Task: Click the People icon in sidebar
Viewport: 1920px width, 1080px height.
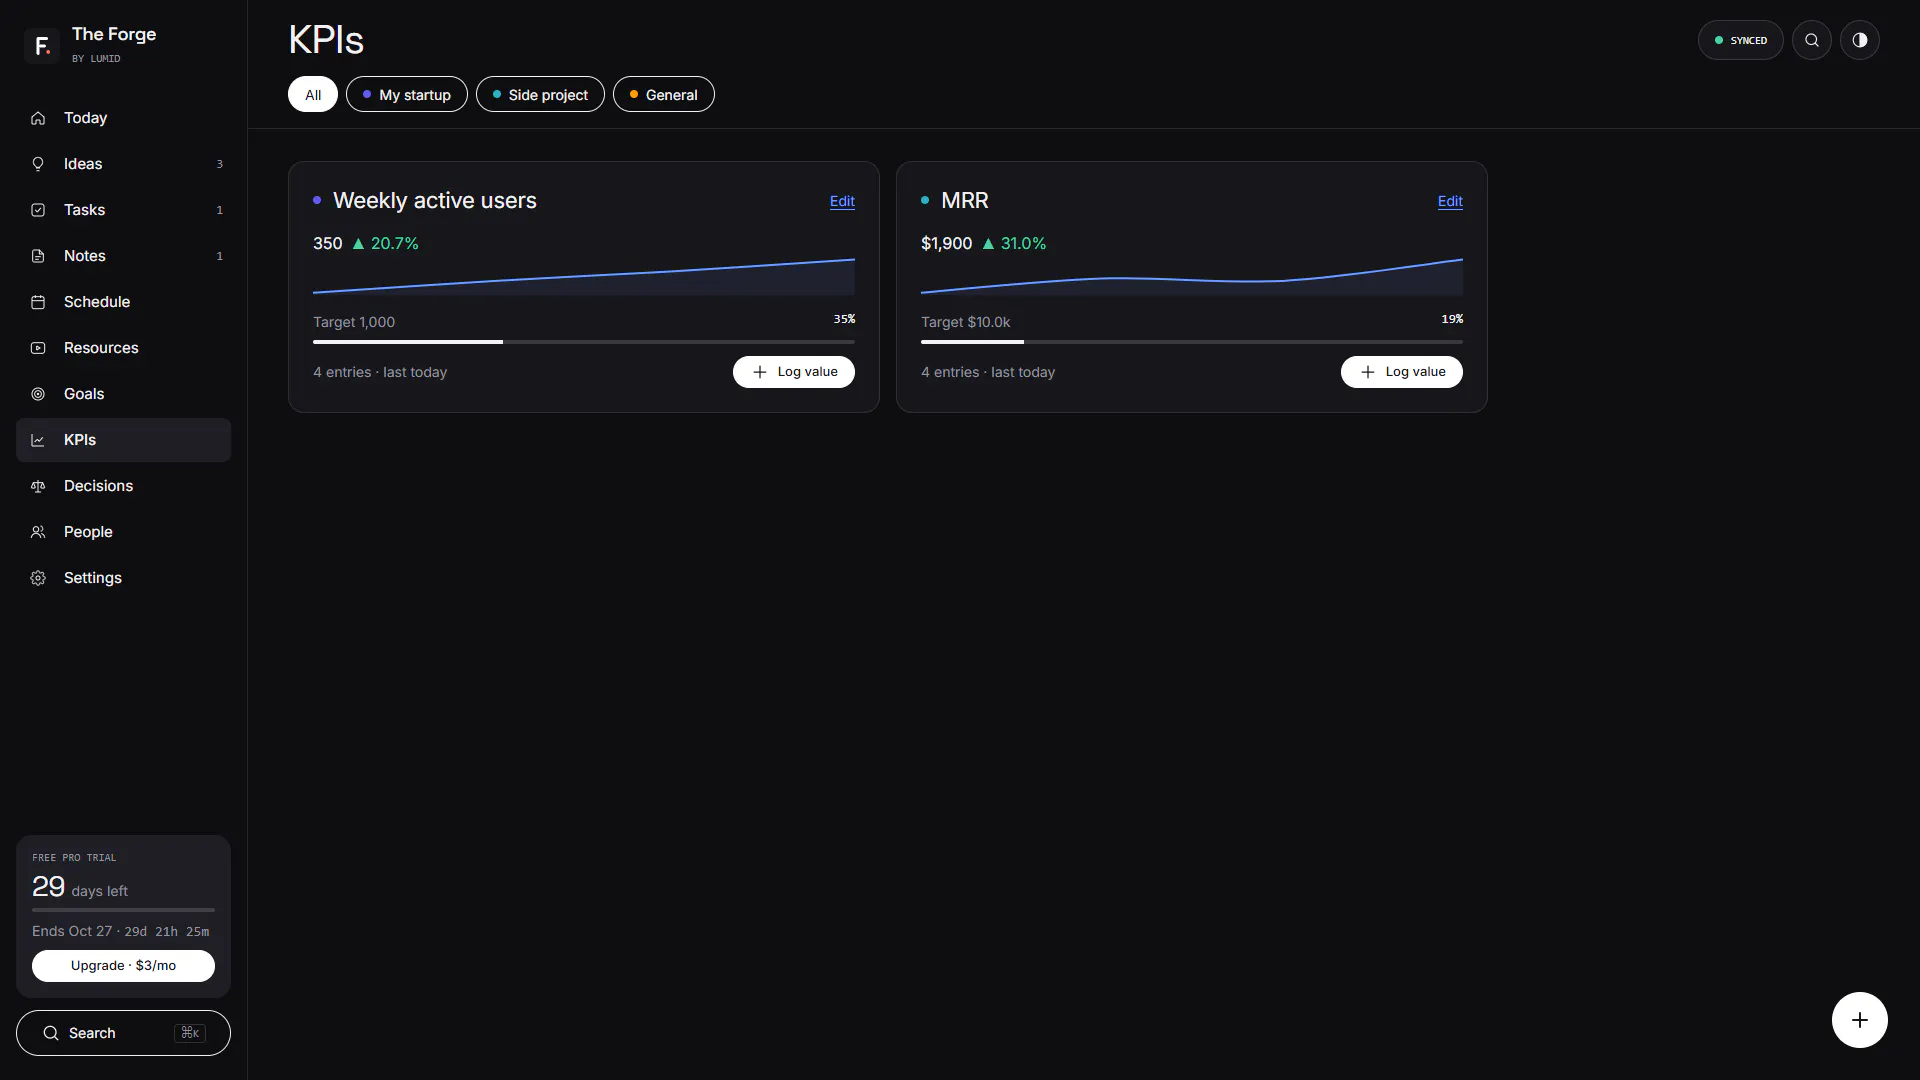Action: tap(38, 532)
